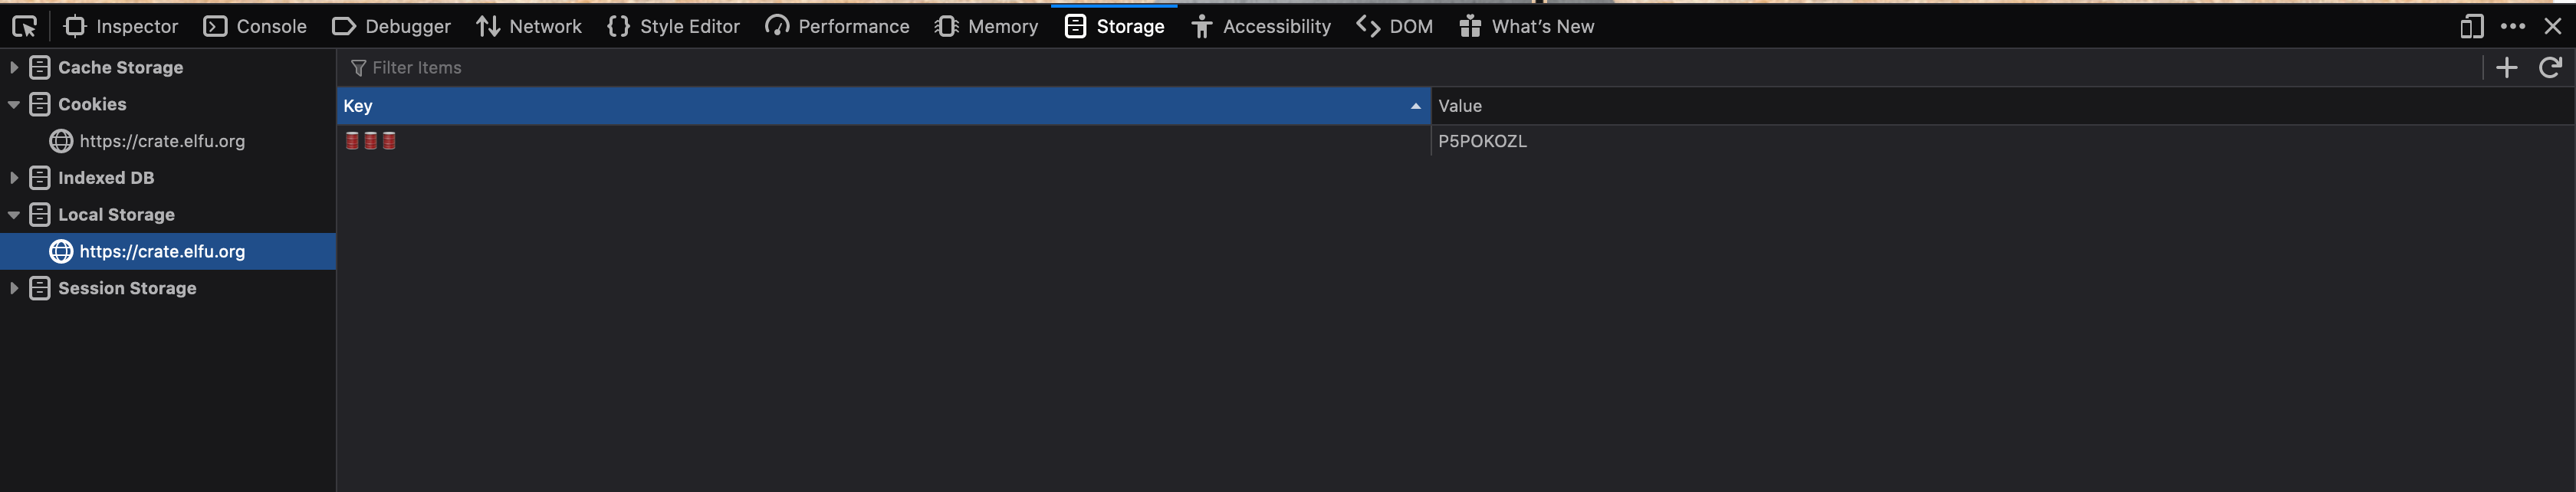Sort by the Key column header
Image resolution: width=2576 pixels, height=492 pixels.
point(883,106)
